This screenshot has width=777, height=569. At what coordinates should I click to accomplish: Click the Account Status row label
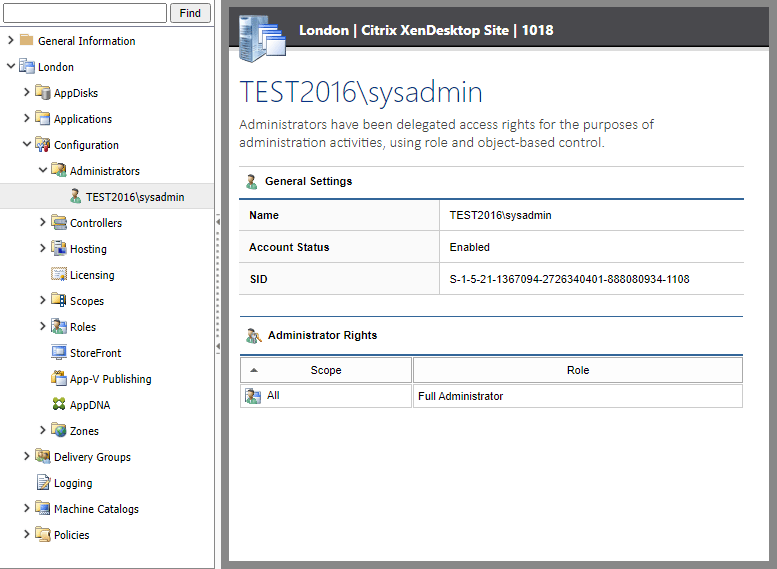[289, 247]
